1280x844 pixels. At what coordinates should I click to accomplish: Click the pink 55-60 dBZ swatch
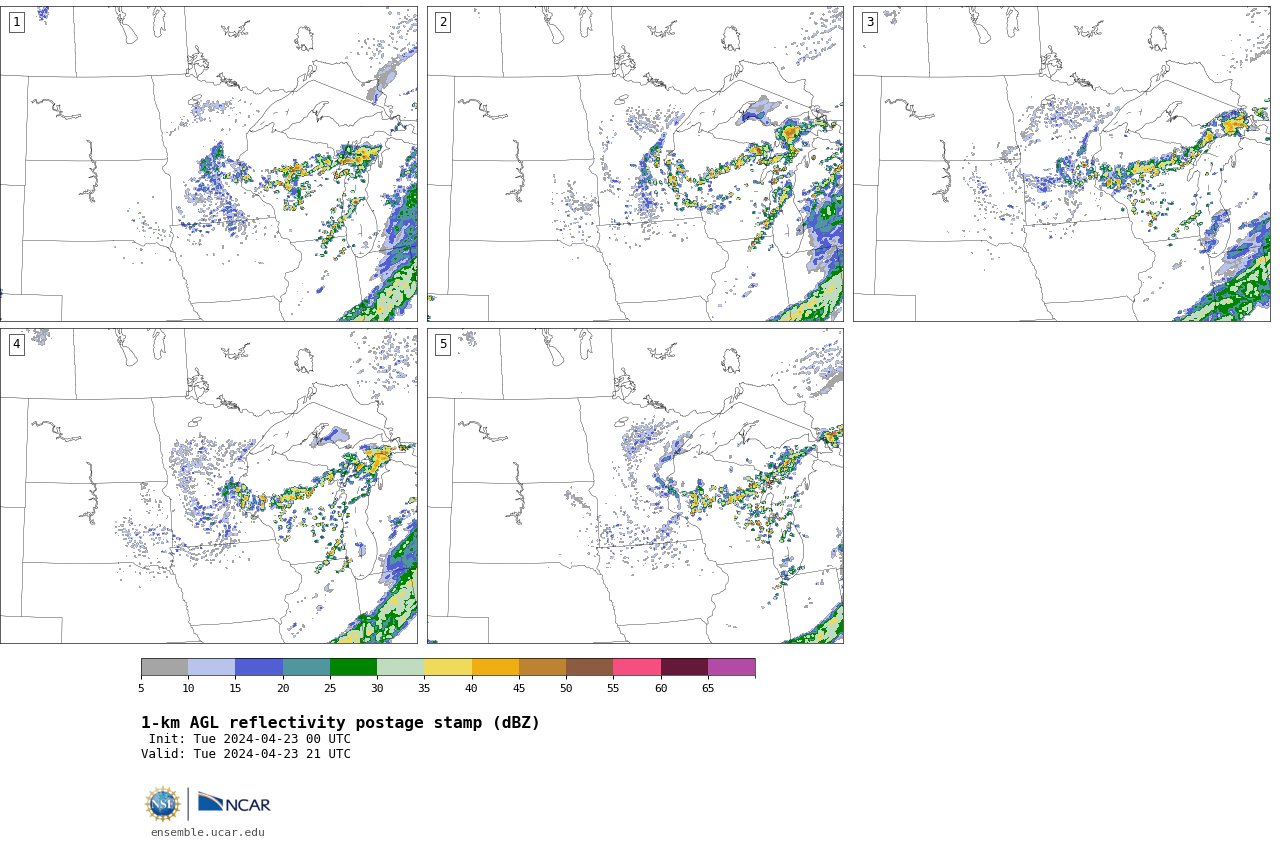[637, 667]
